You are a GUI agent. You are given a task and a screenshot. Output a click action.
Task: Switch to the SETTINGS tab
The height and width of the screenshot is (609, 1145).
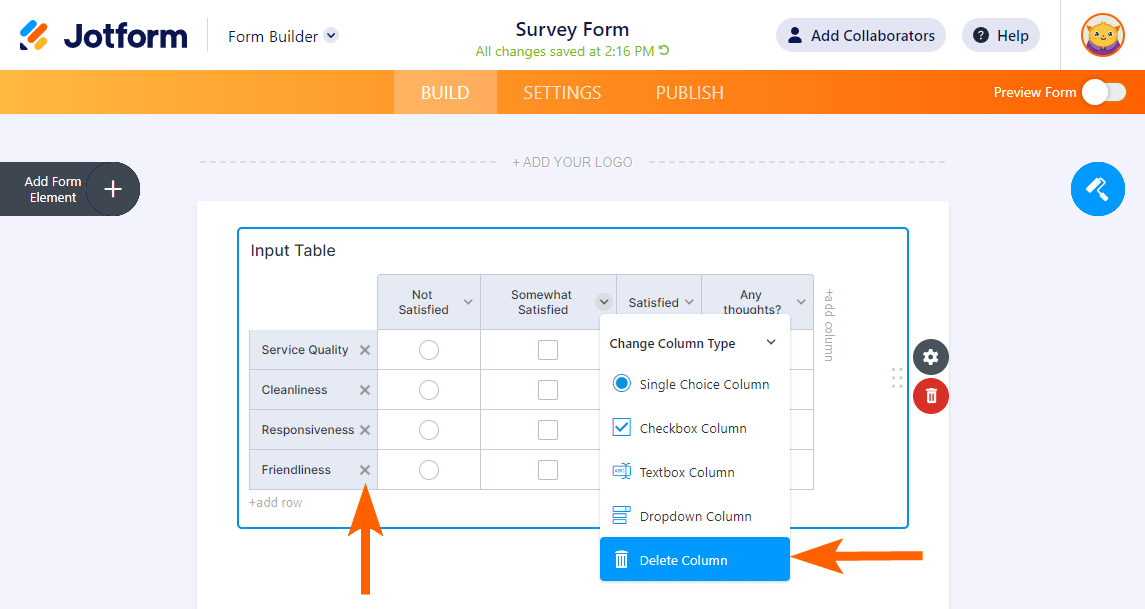point(562,92)
